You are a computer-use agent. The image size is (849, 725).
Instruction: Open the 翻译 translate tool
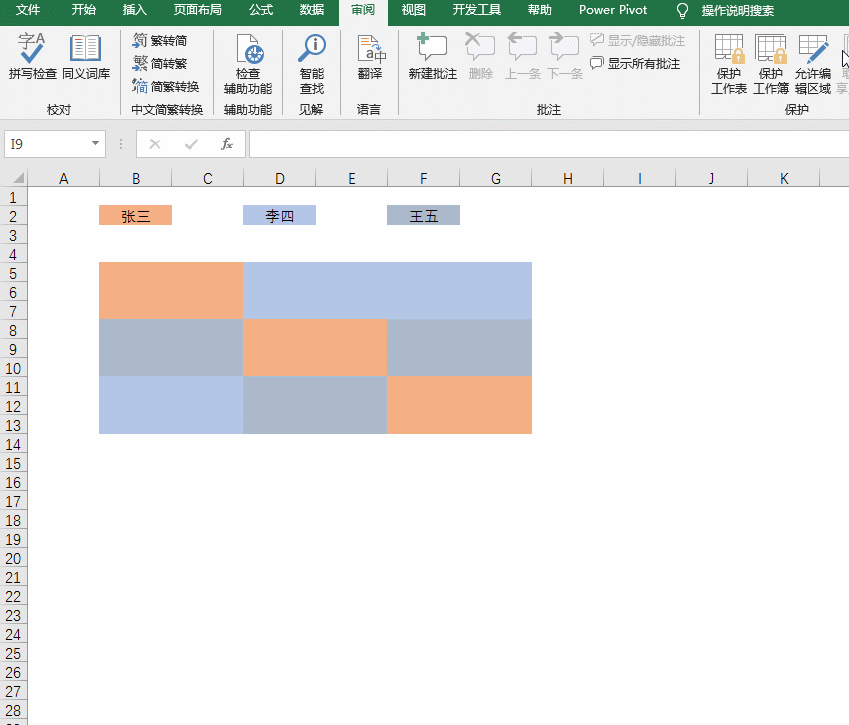[370, 56]
